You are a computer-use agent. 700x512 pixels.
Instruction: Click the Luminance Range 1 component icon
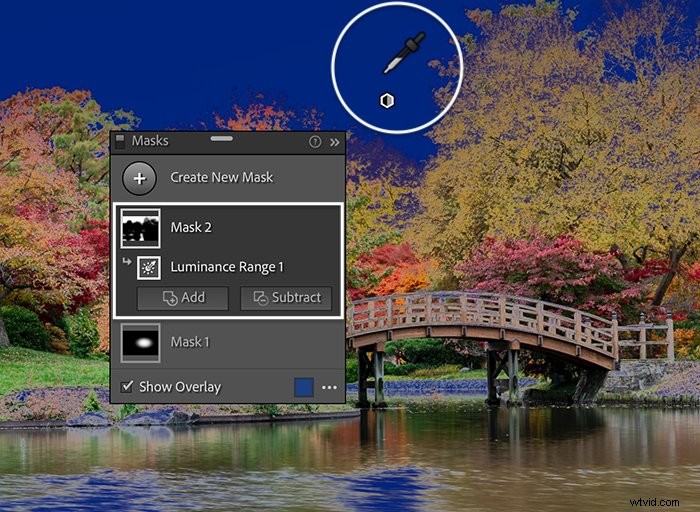point(149,267)
